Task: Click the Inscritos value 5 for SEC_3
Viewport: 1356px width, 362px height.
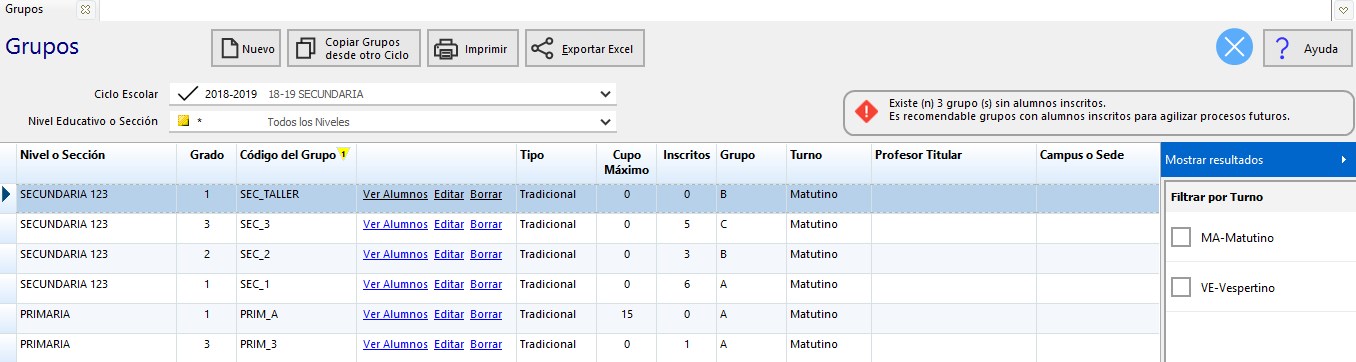Action: (687, 225)
